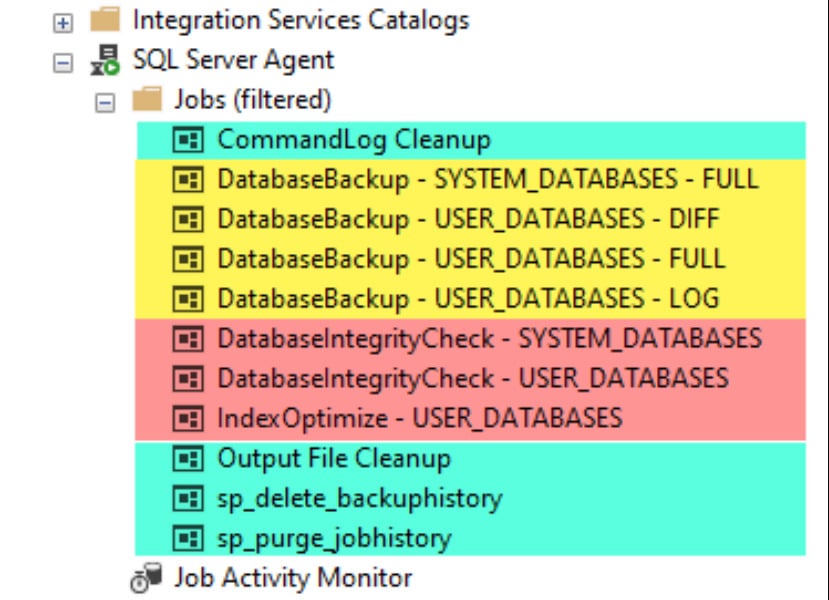Collapse the Jobs (filtered) folder
The height and width of the screenshot is (600, 829).
(105, 103)
